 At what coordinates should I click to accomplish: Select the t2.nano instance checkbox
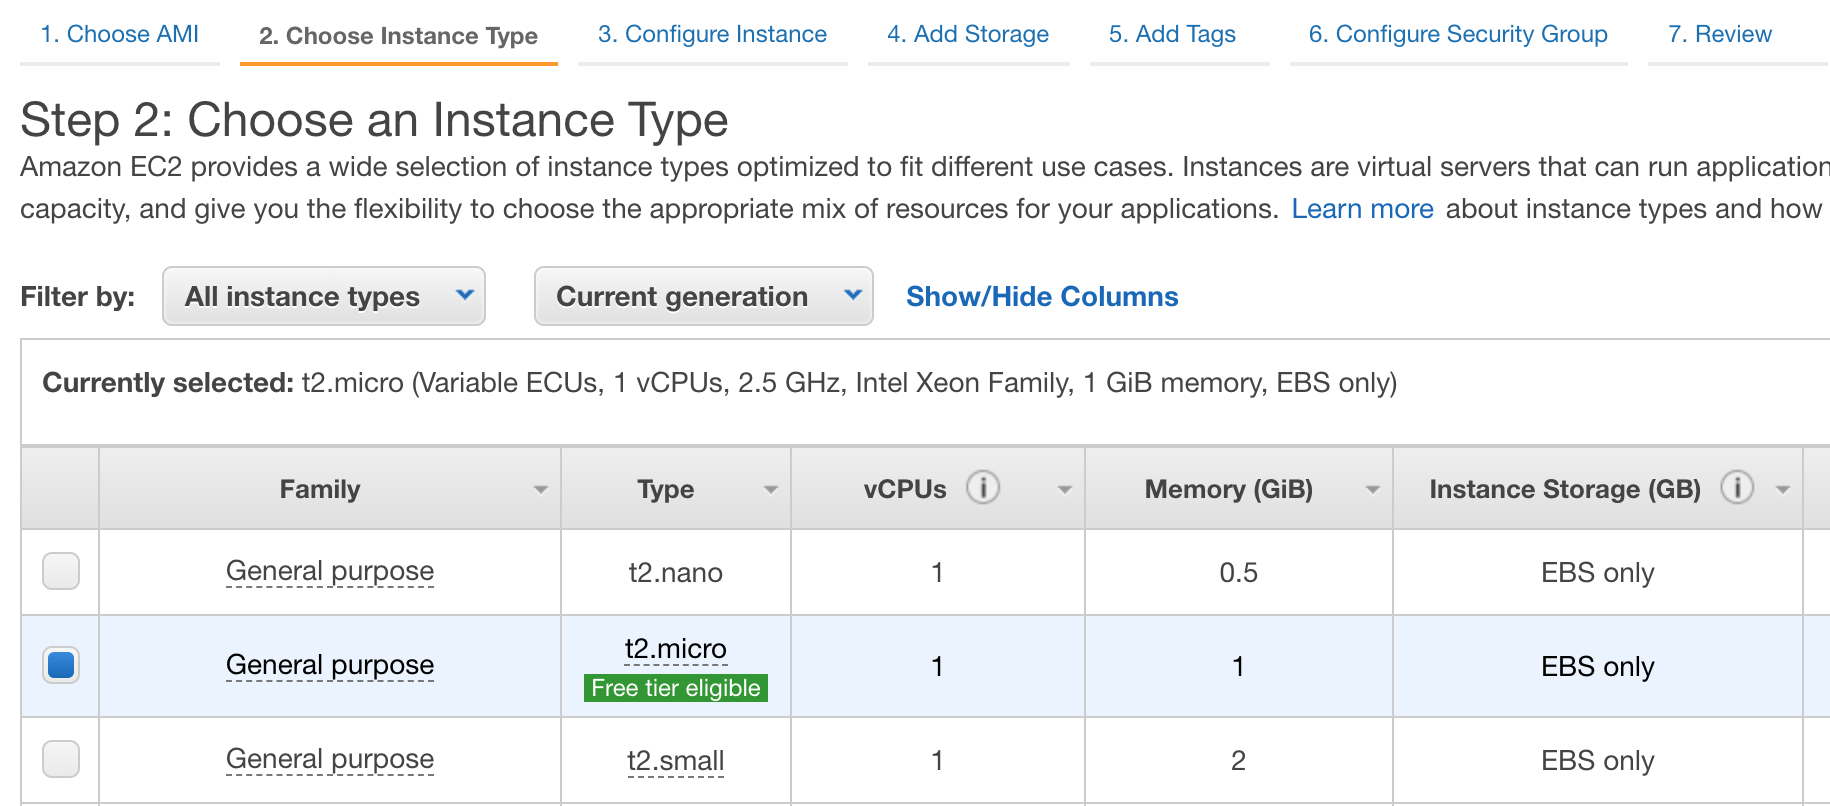pyautogui.click(x=61, y=571)
